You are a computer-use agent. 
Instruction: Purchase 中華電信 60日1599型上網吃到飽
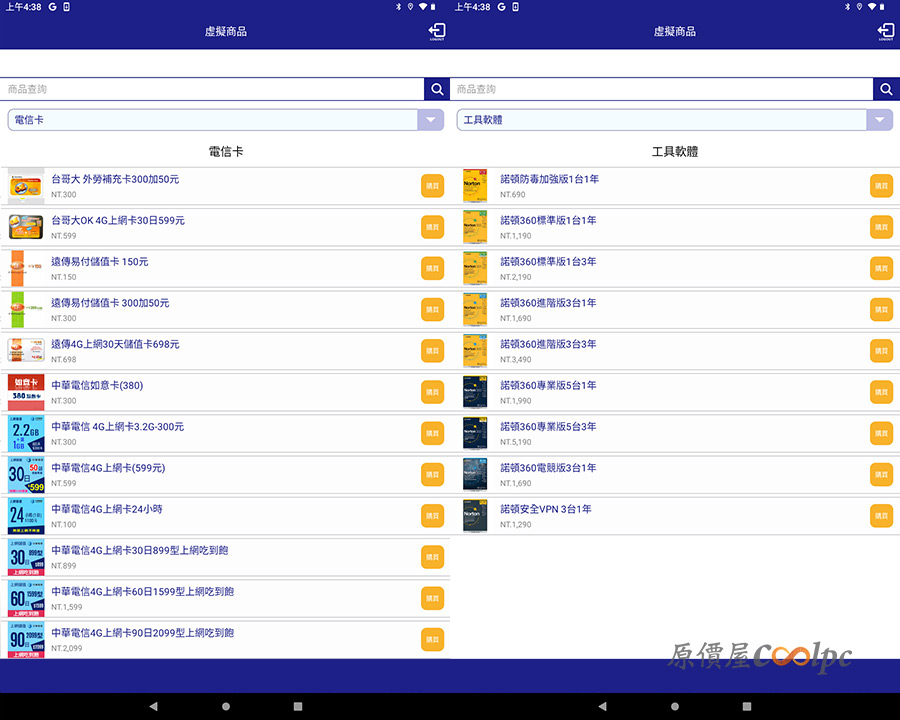(432, 598)
